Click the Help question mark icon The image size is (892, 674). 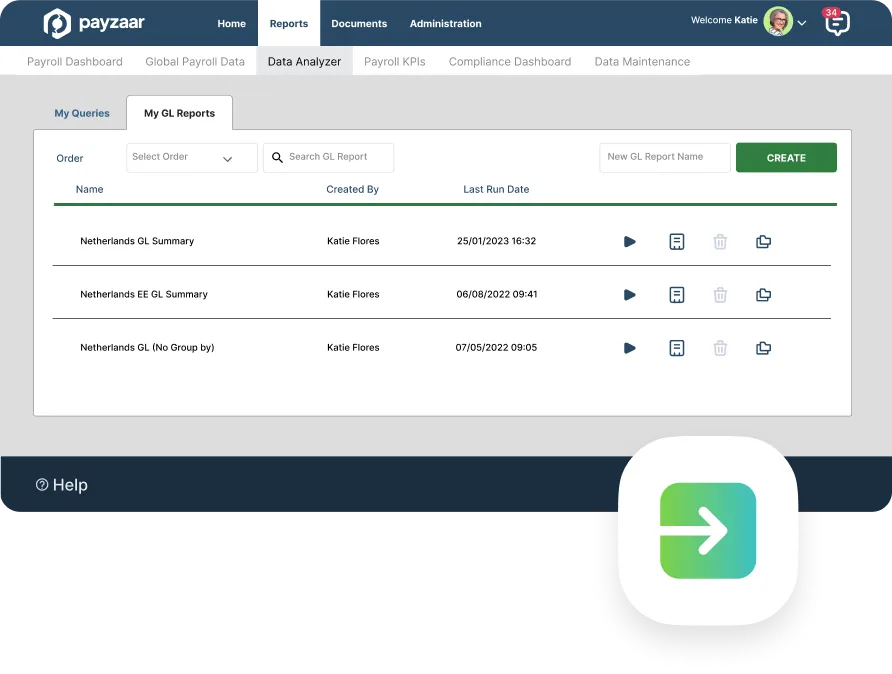(x=41, y=484)
